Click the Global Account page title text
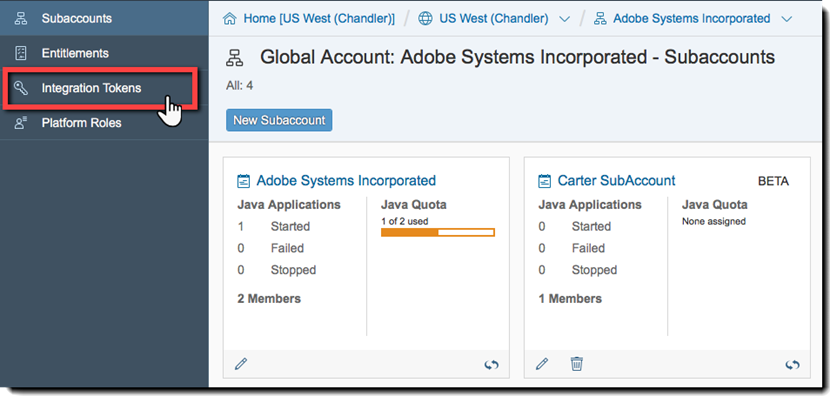The height and width of the screenshot is (396, 830). point(517,57)
